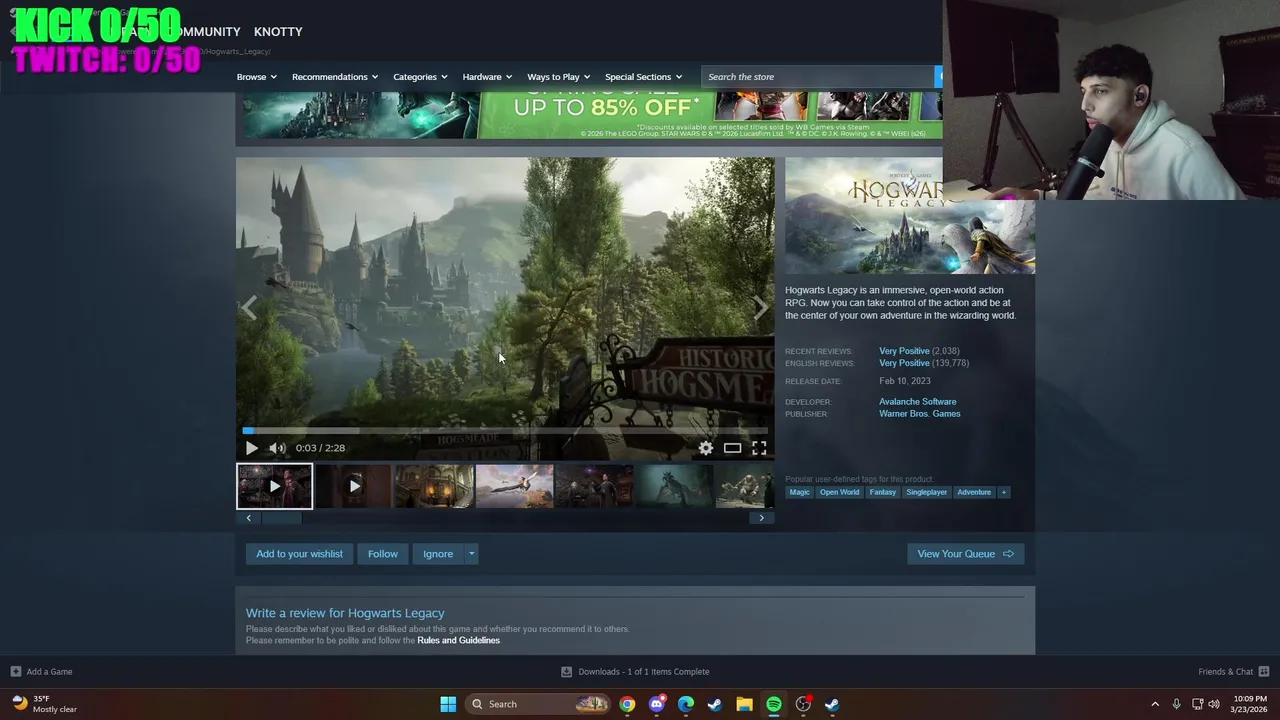Click left arrow on thumbnail strip scrollbar
Image resolution: width=1280 pixels, height=720 pixels.
[249, 518]
